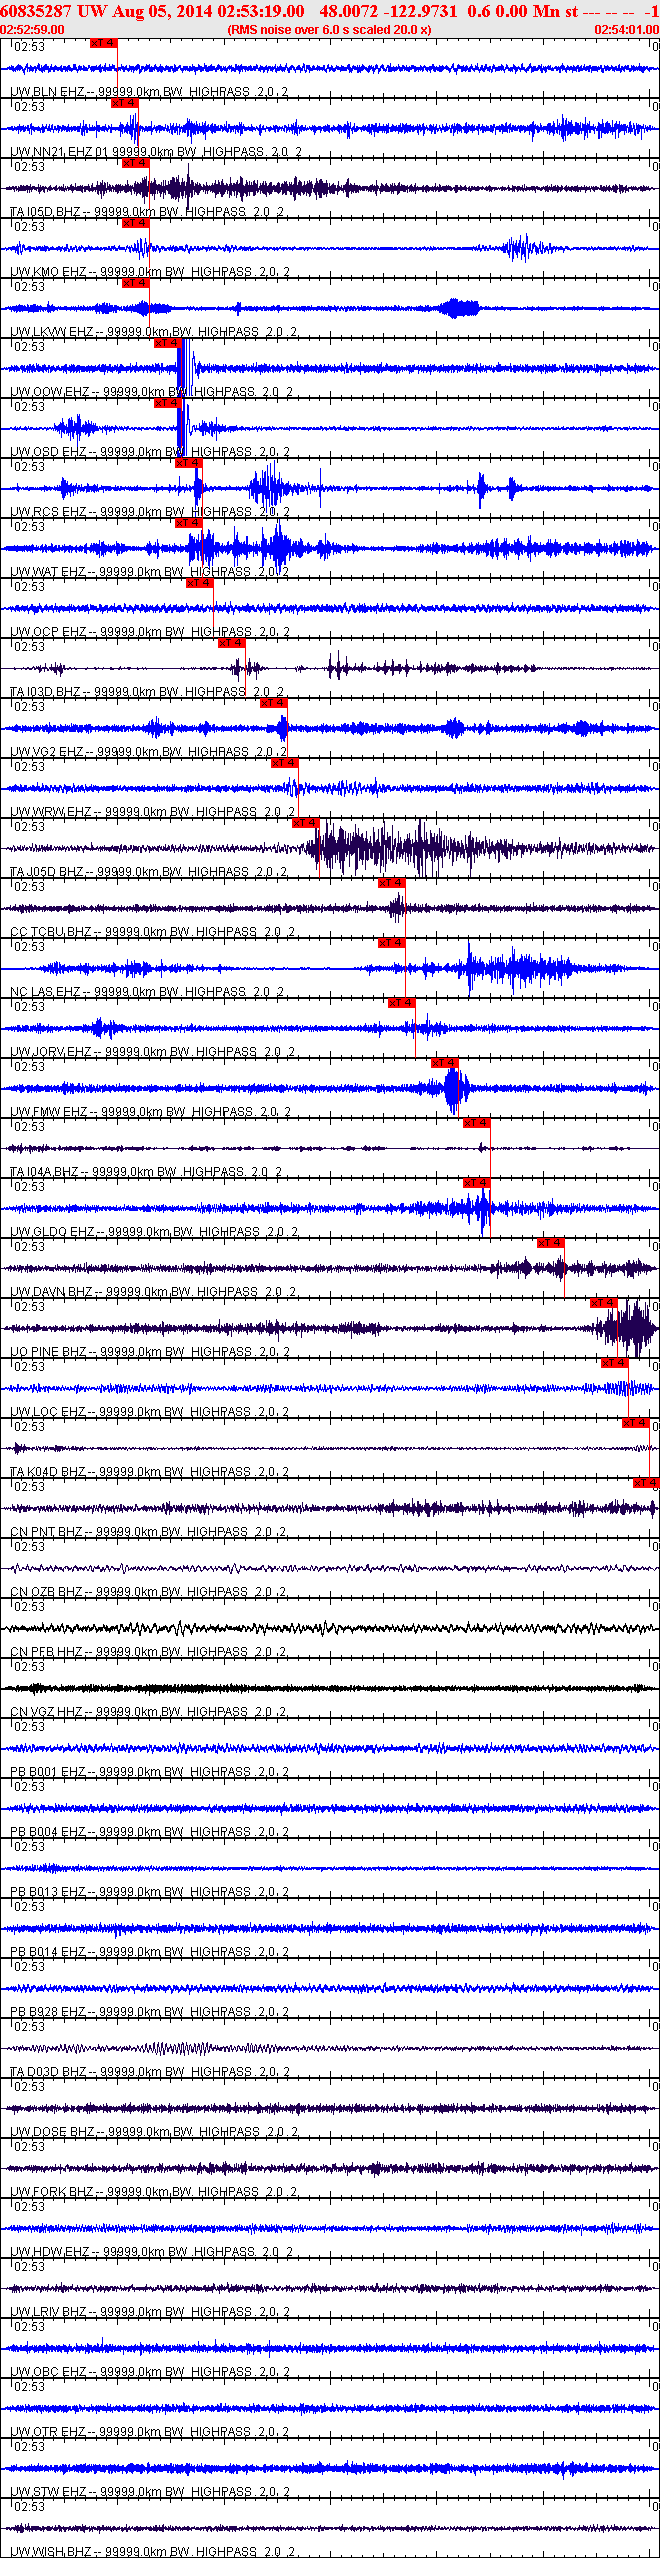660x2558 pixels.
Task: Click the CN PFB HHZ station label
Action: [x=148, y=1652]
